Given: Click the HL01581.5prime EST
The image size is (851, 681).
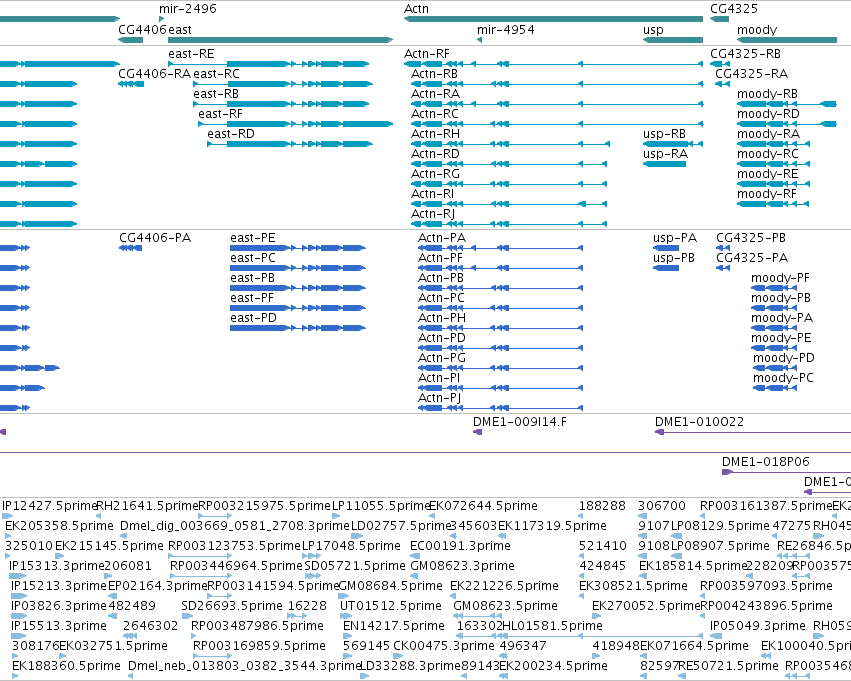Looking at the screenshot, I should [603, 636].
